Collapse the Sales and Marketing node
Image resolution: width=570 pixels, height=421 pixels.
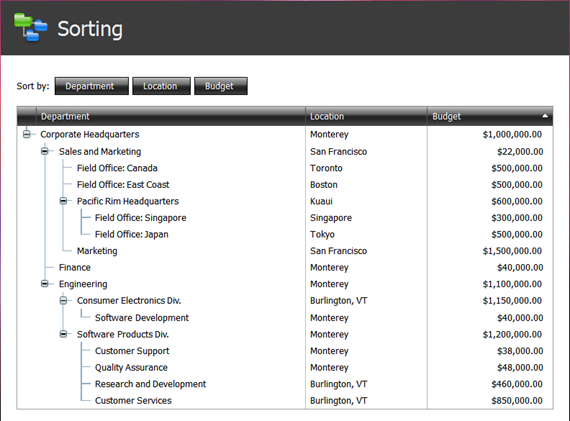tap(44, 151)
